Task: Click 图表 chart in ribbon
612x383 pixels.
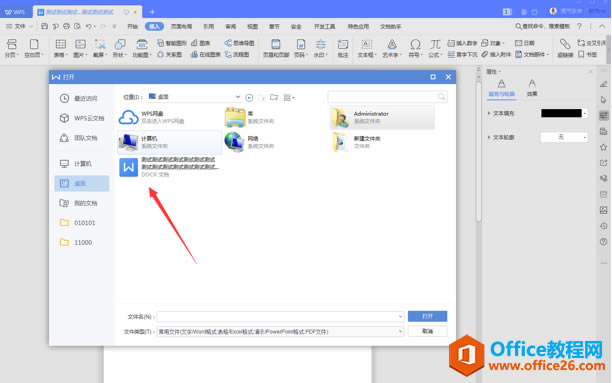Action: 201,43
